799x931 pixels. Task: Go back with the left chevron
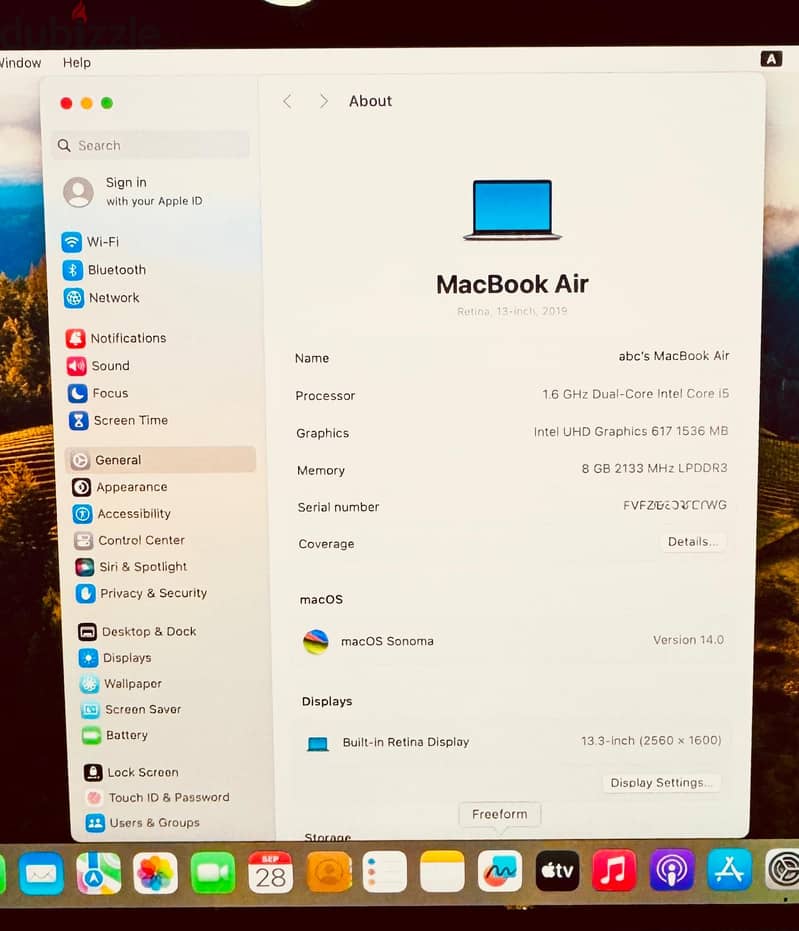pos(287,102)
